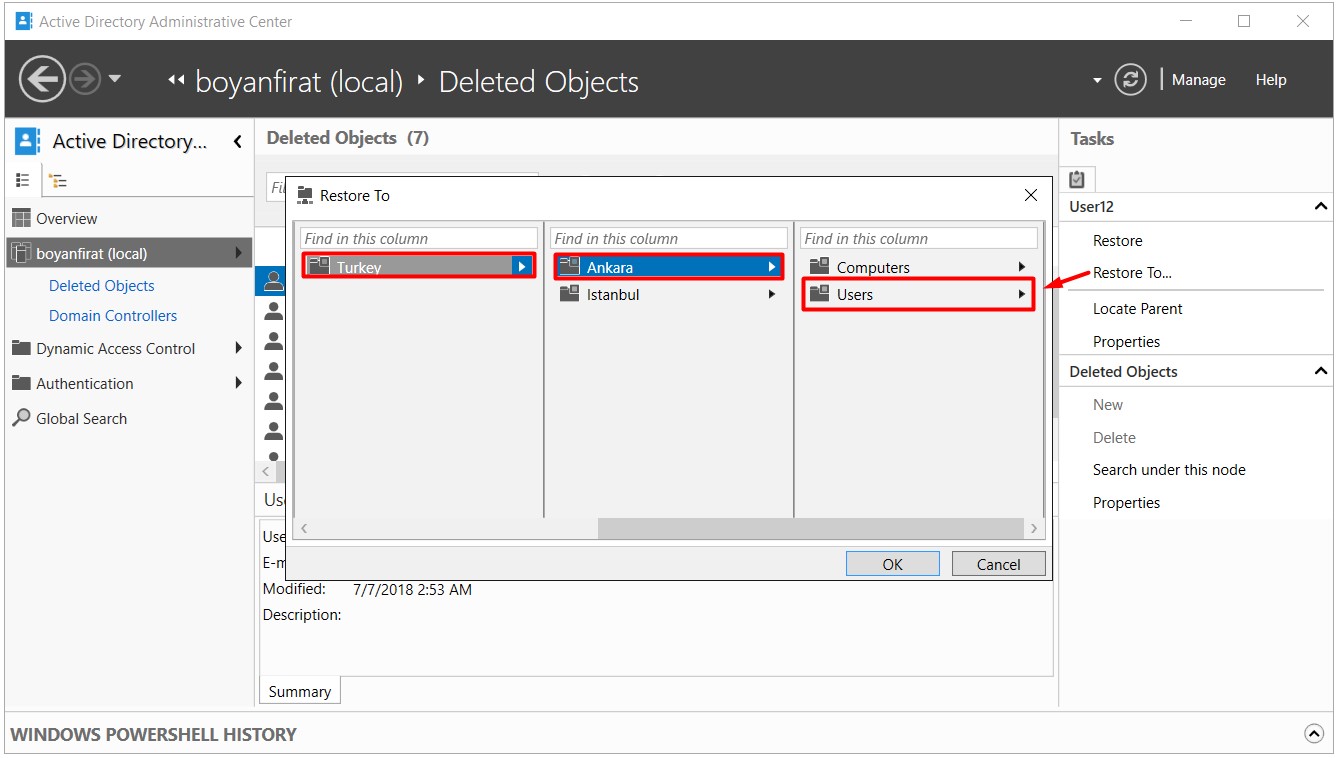Switch to list view icon in navigation
1336x758 pixels.
coord(23,180)
